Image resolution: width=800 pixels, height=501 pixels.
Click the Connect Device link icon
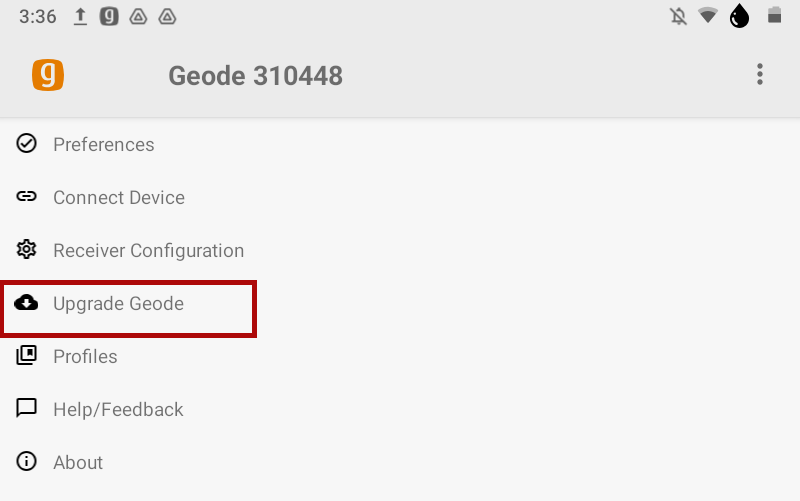(x=27, y=197)
